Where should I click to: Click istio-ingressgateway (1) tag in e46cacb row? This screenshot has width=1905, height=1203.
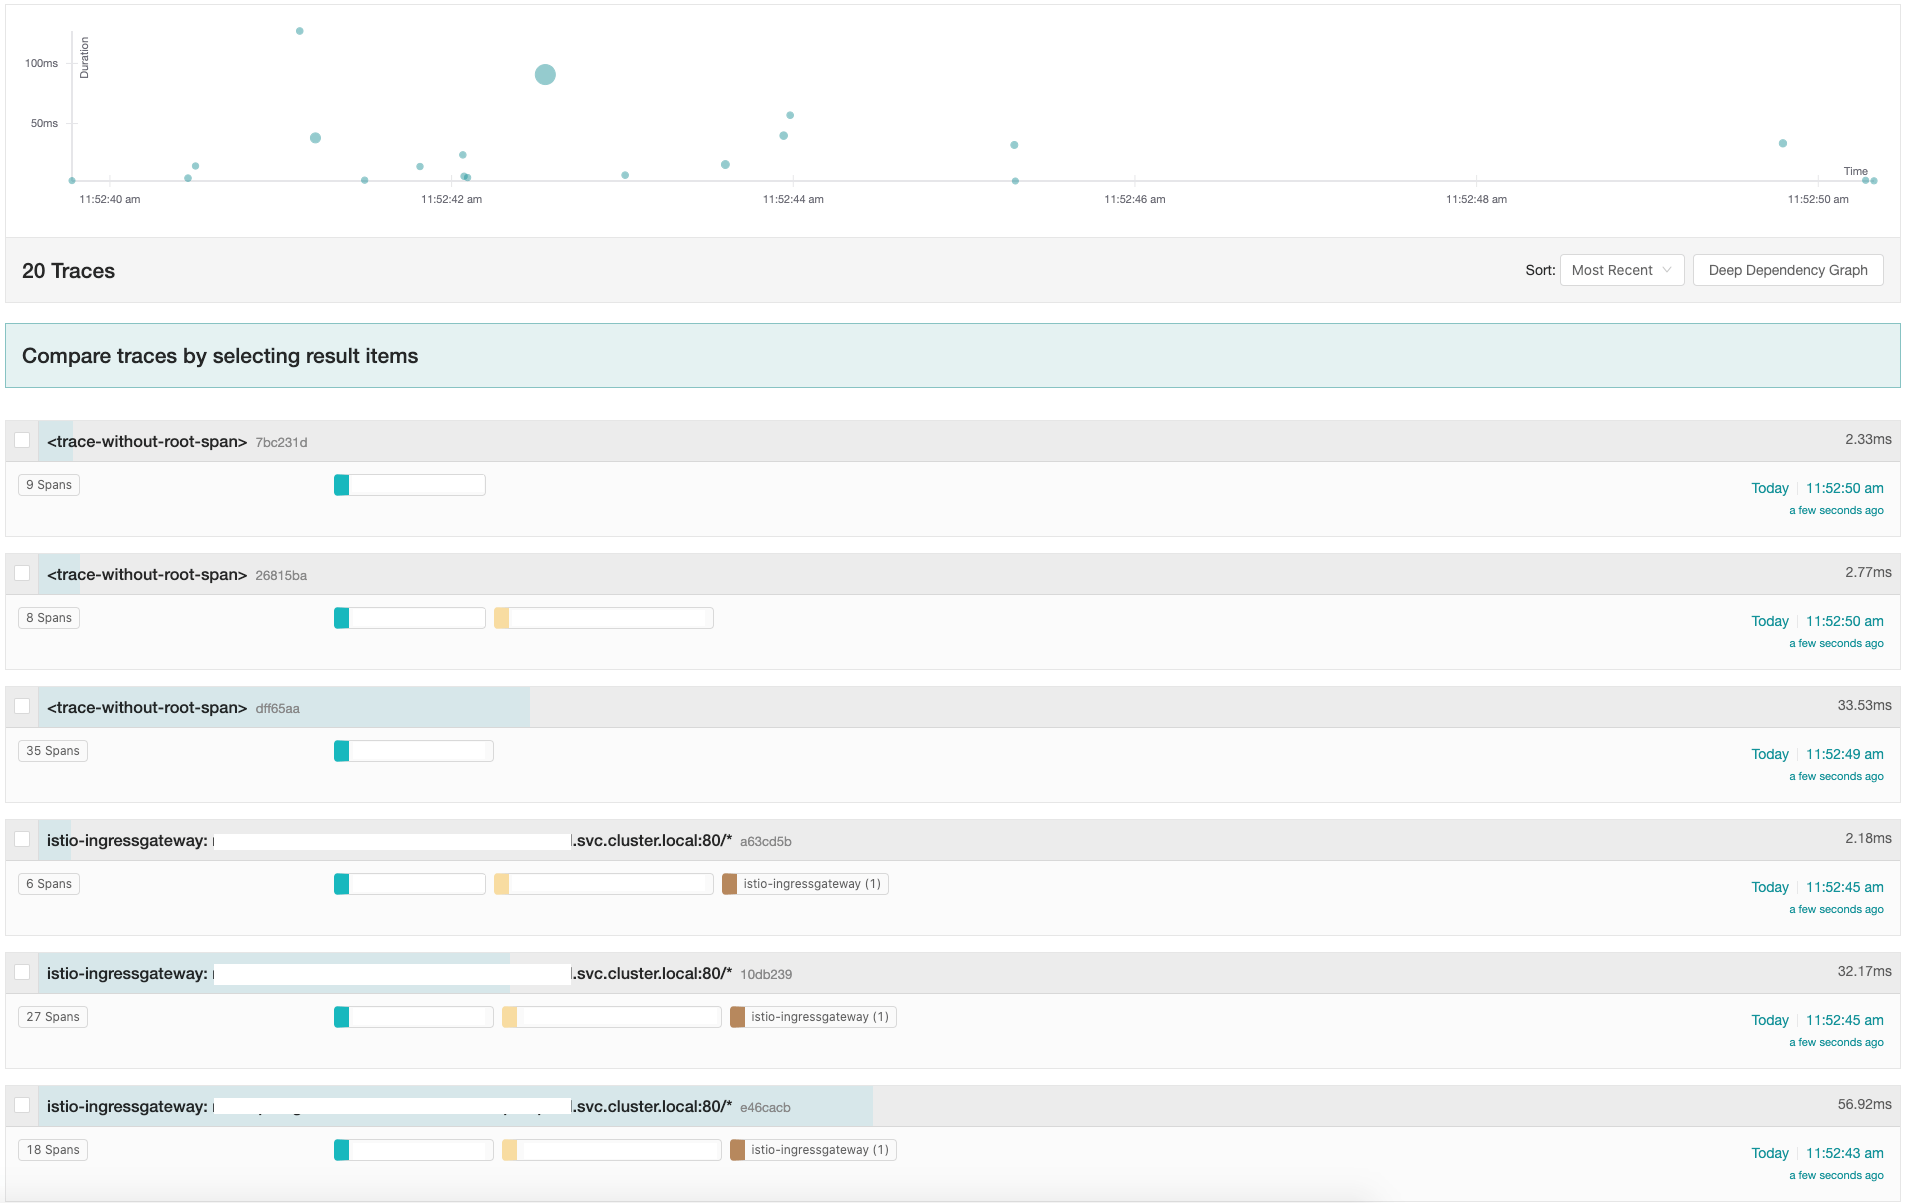coord(813,1150)
